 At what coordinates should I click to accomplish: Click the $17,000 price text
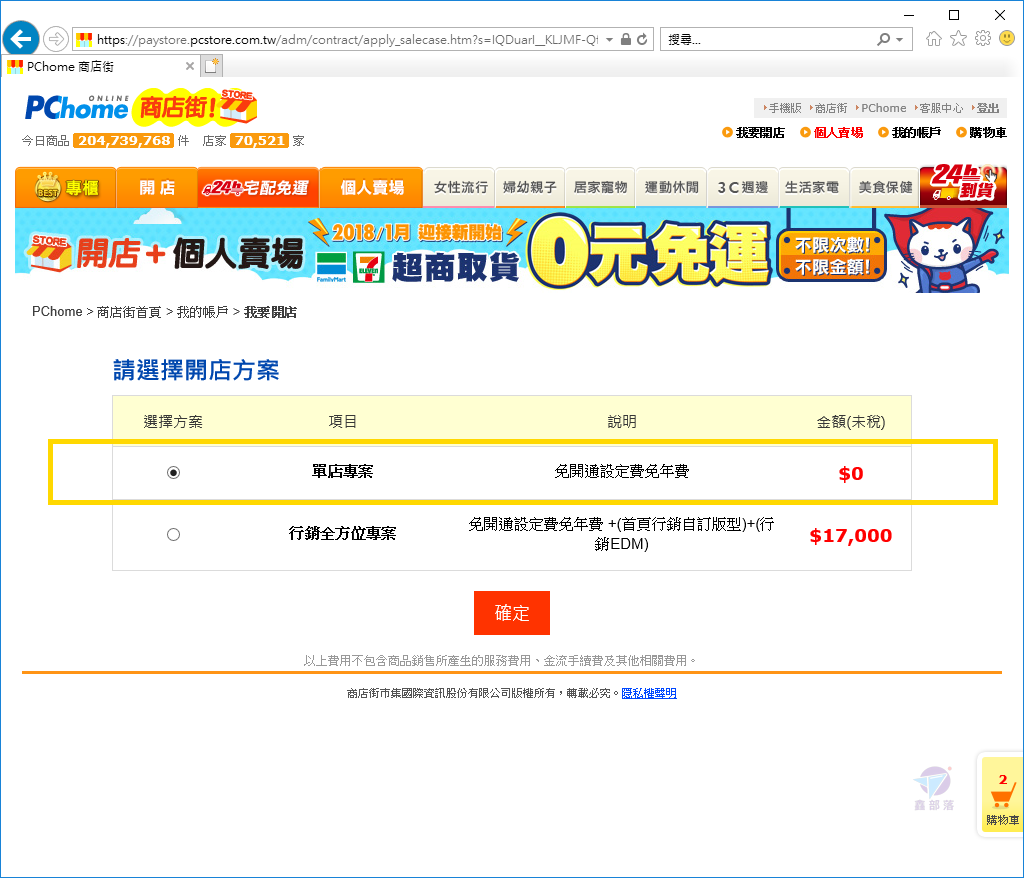coord(850,536)
